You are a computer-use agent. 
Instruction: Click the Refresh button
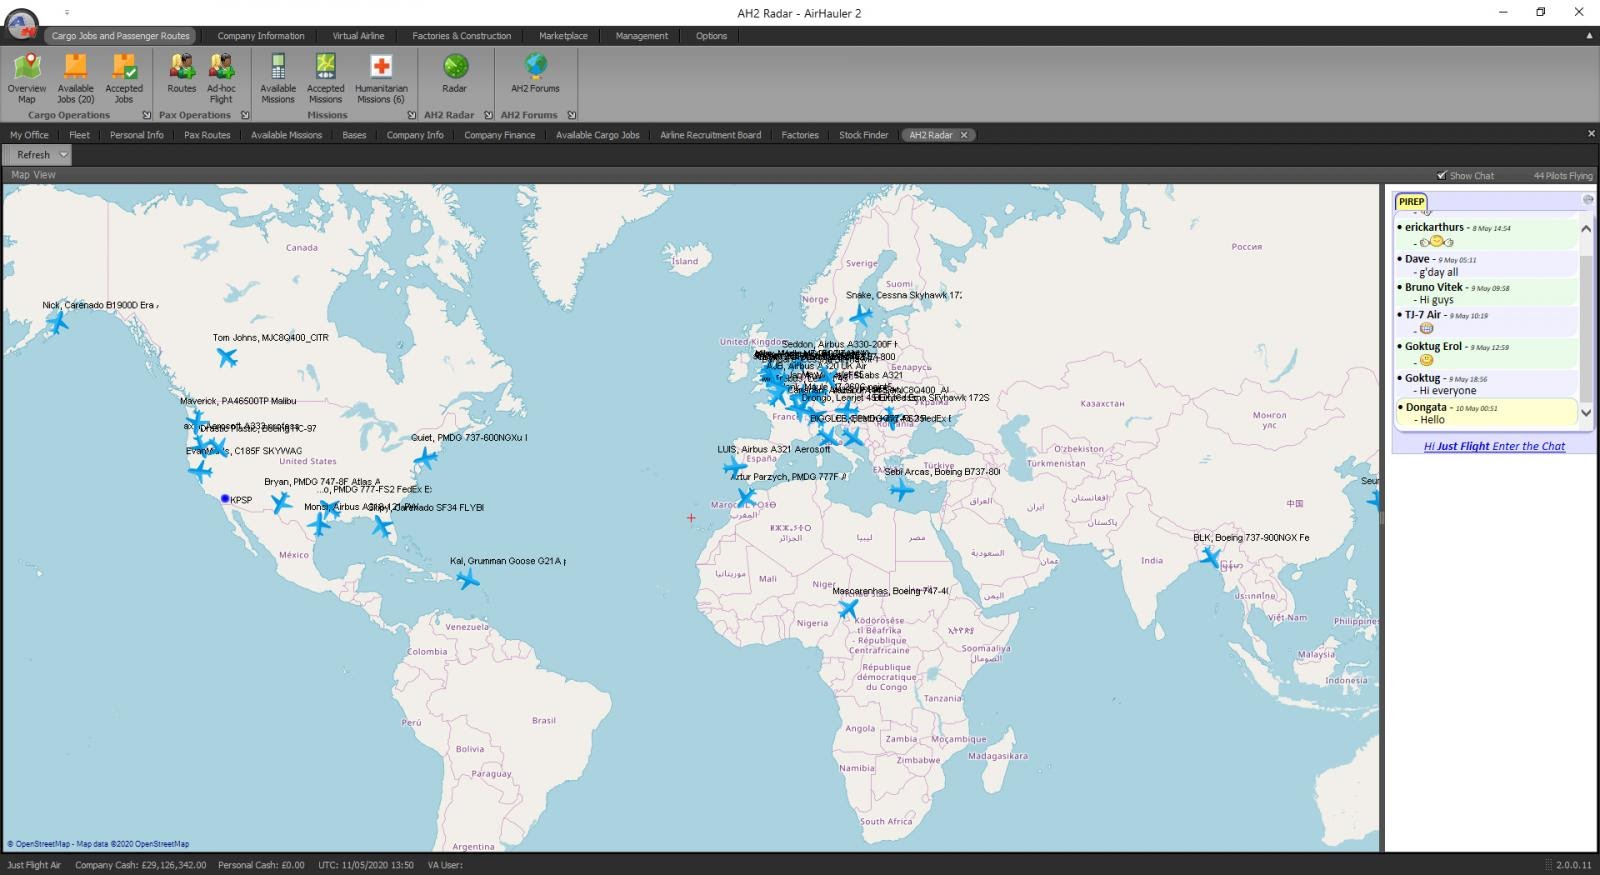tap(33, 155)
